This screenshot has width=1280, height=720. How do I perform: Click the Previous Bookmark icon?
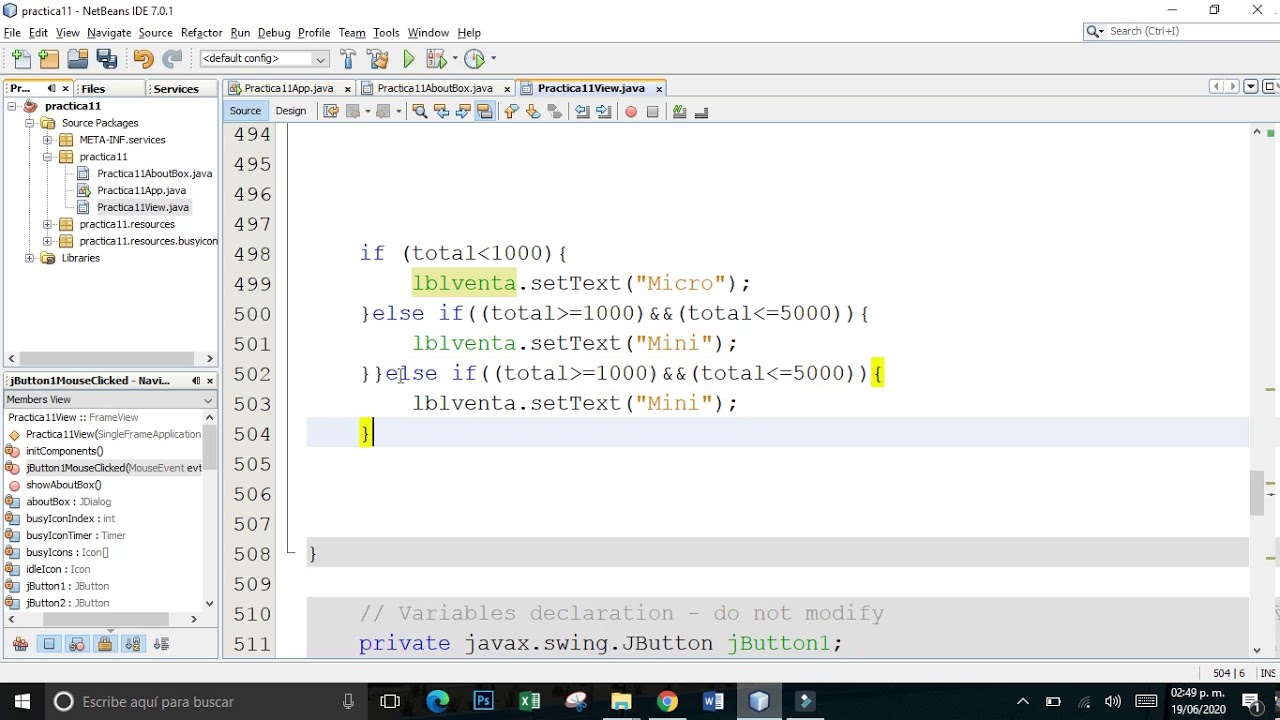click(x=511, y=112)
